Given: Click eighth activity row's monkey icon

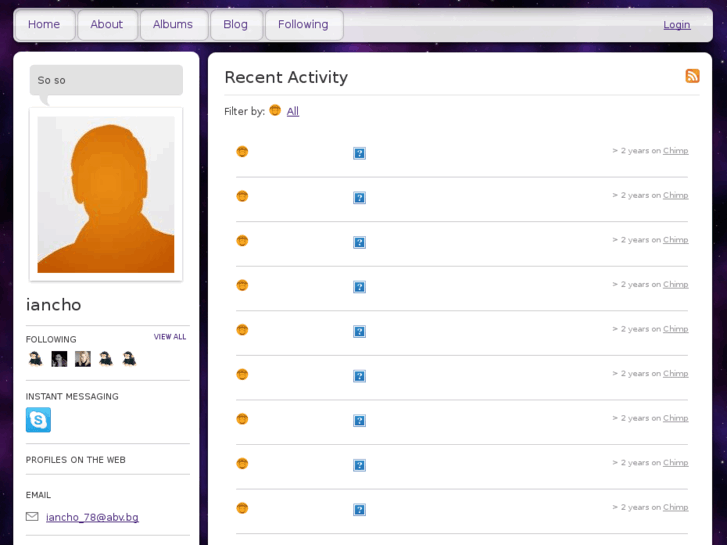Looking at the screenshot, I should [242, 463].
